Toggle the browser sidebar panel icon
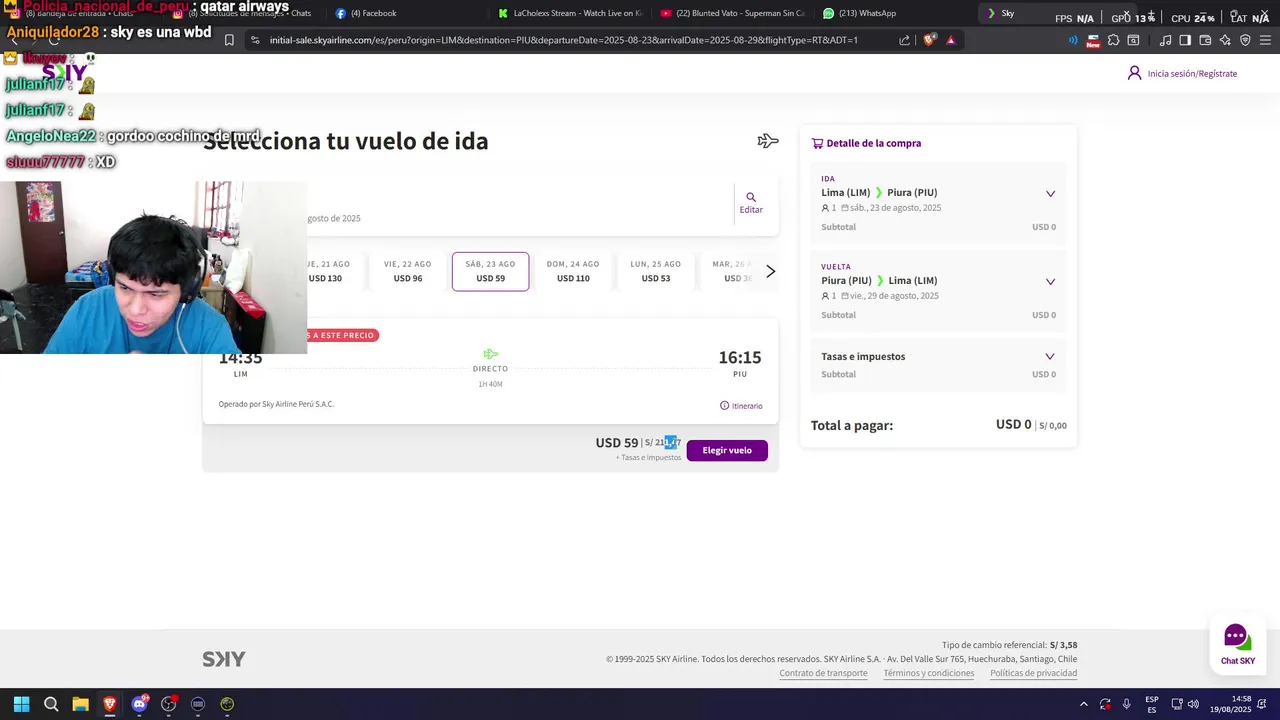This screenshot has width=1280, height=720. coord(1185,40)
